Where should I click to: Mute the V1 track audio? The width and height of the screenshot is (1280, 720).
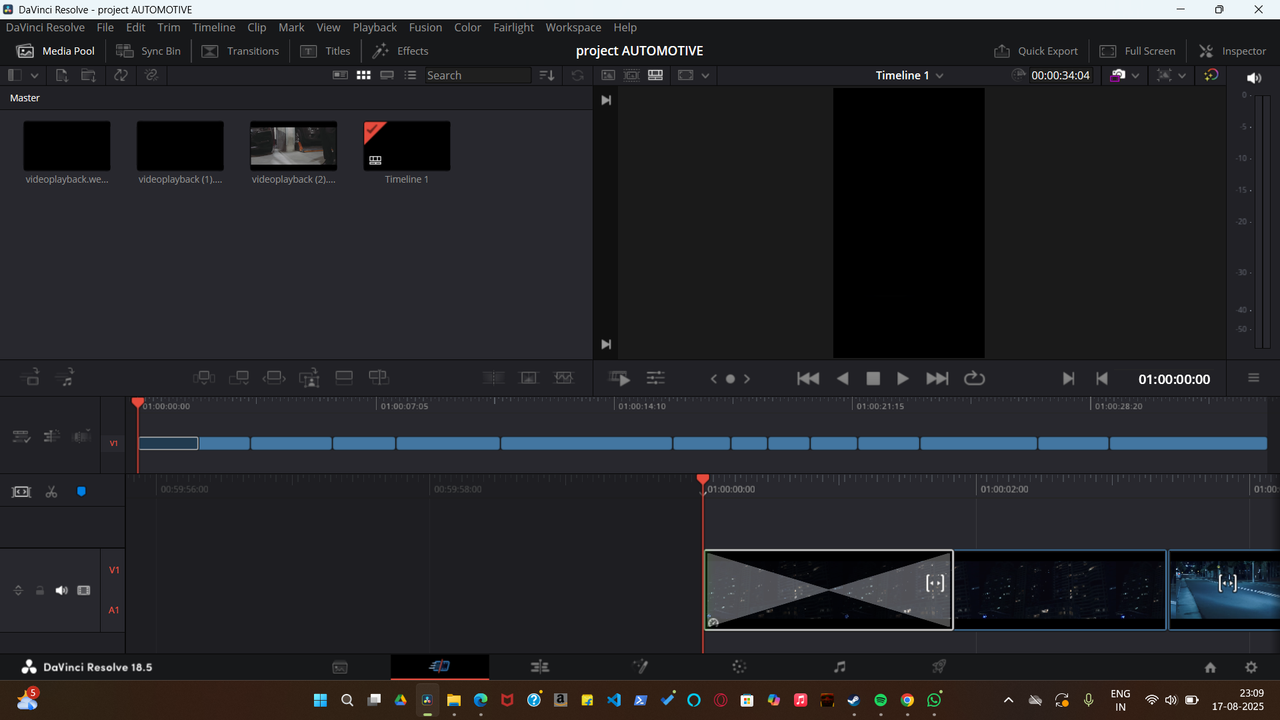(x=61, y=590)
